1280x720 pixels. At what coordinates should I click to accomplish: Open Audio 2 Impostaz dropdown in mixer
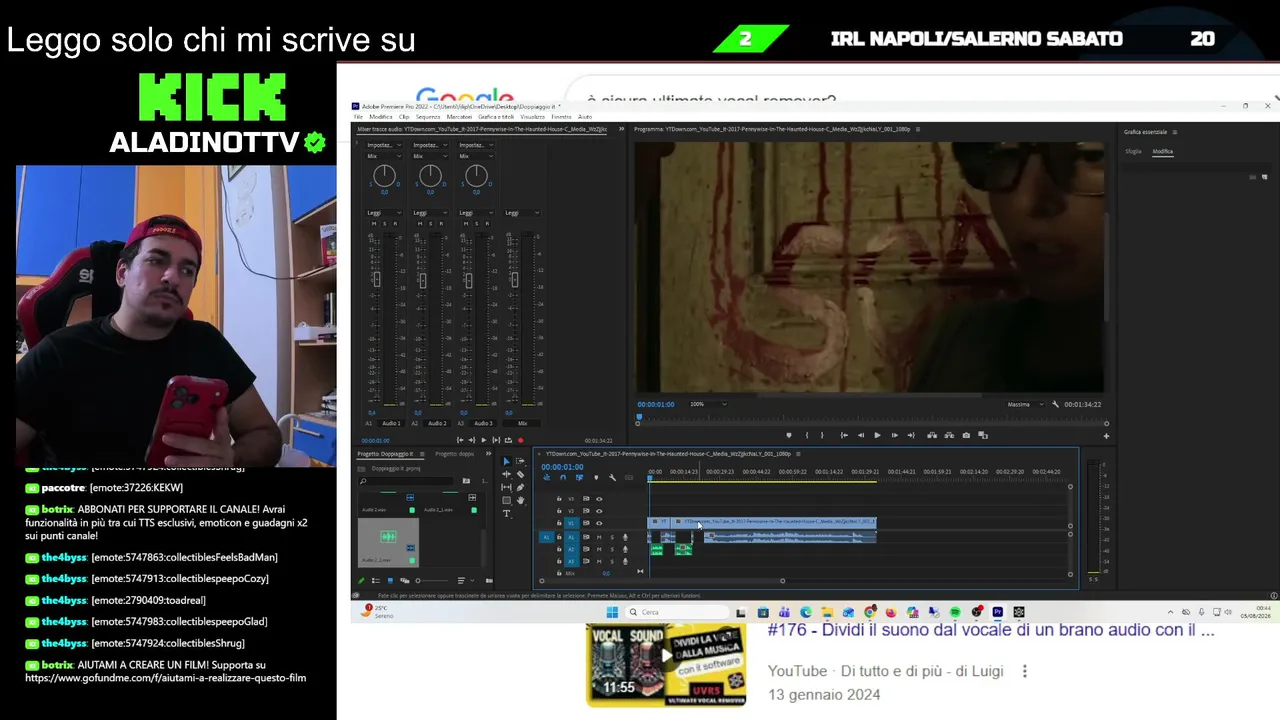(x=430, y=145)
